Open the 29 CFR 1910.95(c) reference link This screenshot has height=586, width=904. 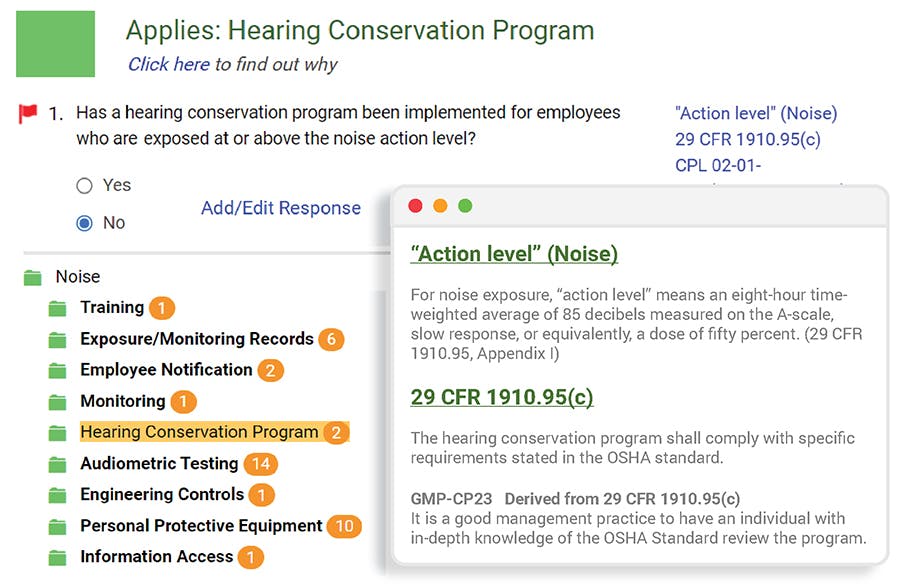point(747,140)
